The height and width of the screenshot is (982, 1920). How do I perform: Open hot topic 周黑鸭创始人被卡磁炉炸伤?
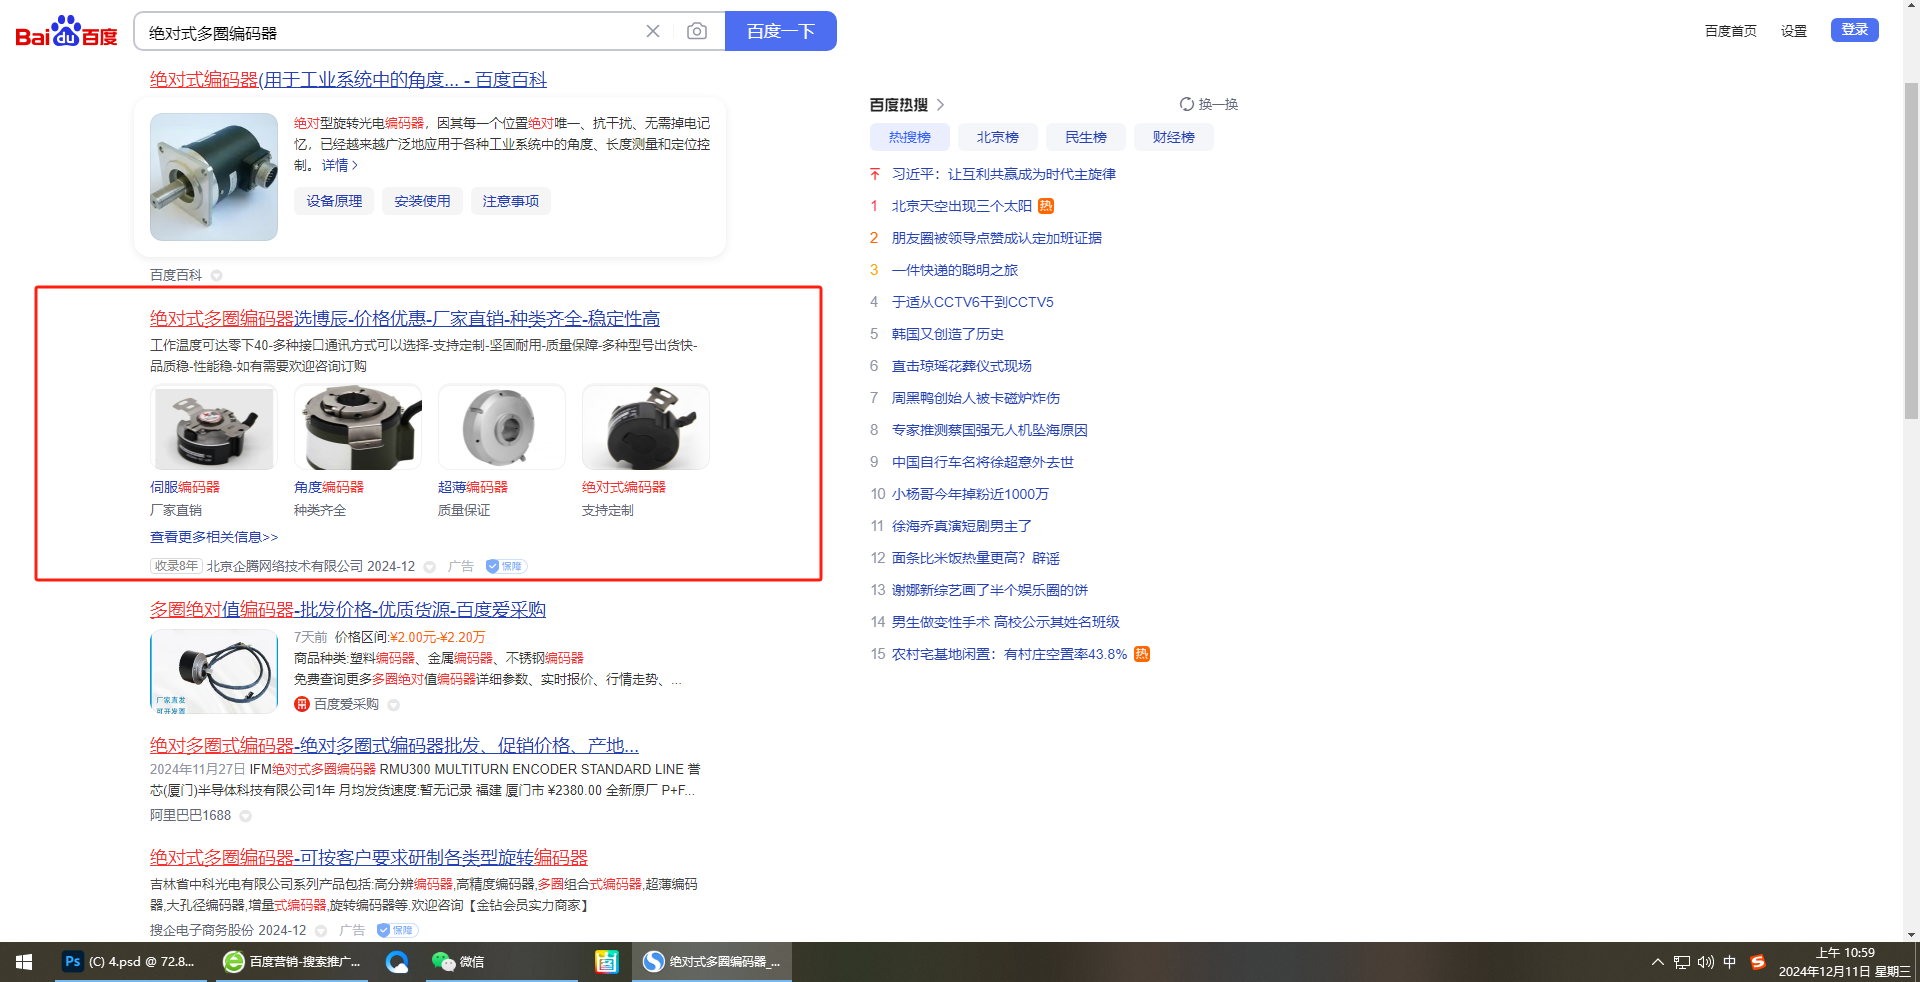pos(976,398)
